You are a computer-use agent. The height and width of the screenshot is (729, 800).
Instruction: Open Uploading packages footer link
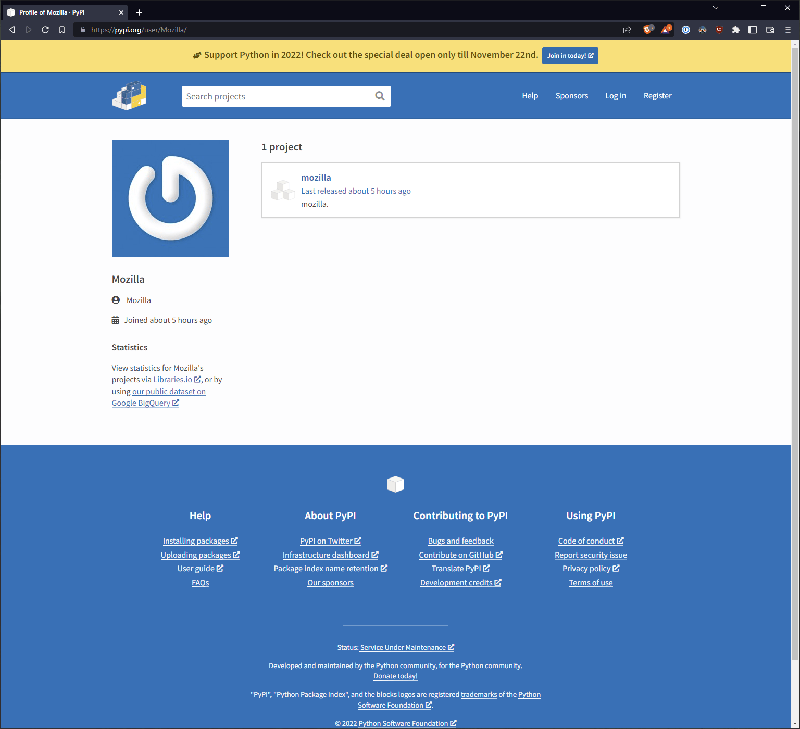pos(200,555)
